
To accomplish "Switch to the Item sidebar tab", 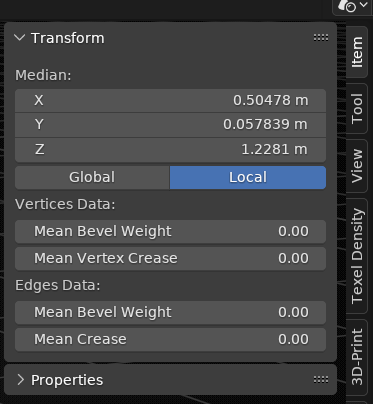I will tap(357, 52).
